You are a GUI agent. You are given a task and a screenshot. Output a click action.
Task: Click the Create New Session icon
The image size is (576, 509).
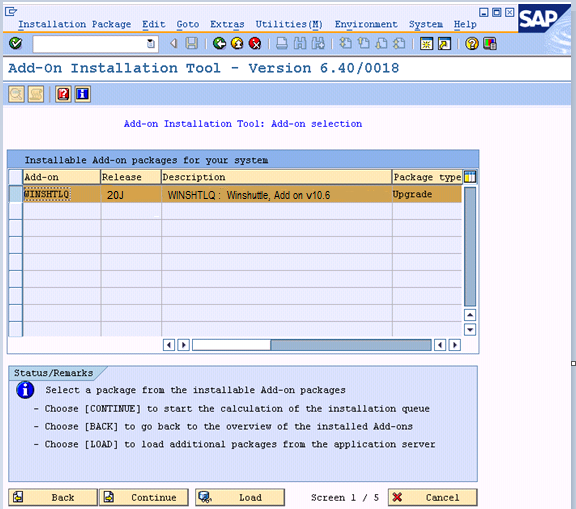[426, 44]
